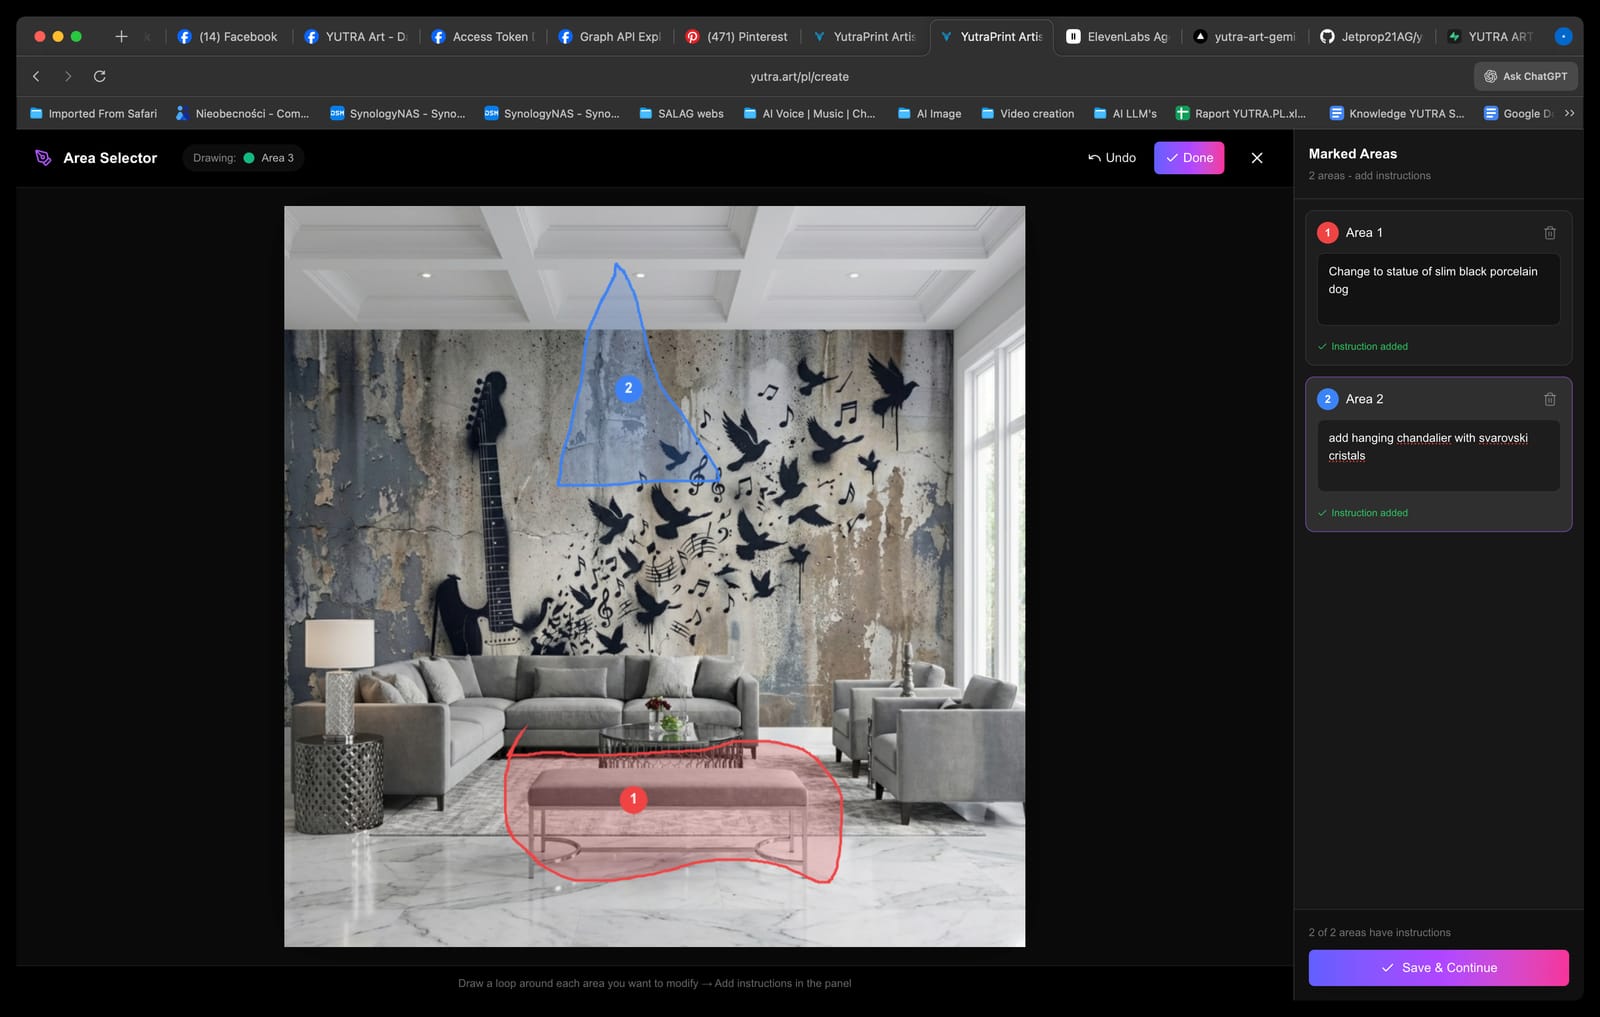Click the Area 2 instruction text box

(1438, 455)
